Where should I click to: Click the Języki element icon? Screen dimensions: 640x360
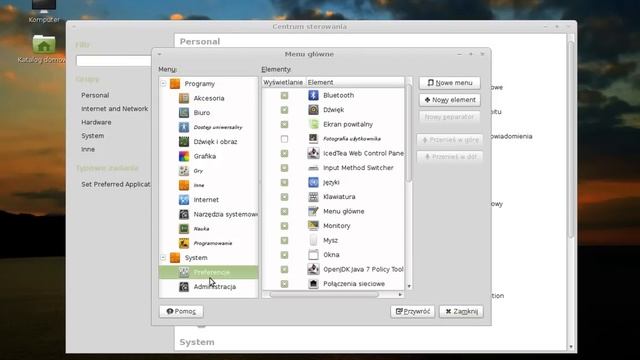[313, 182]
